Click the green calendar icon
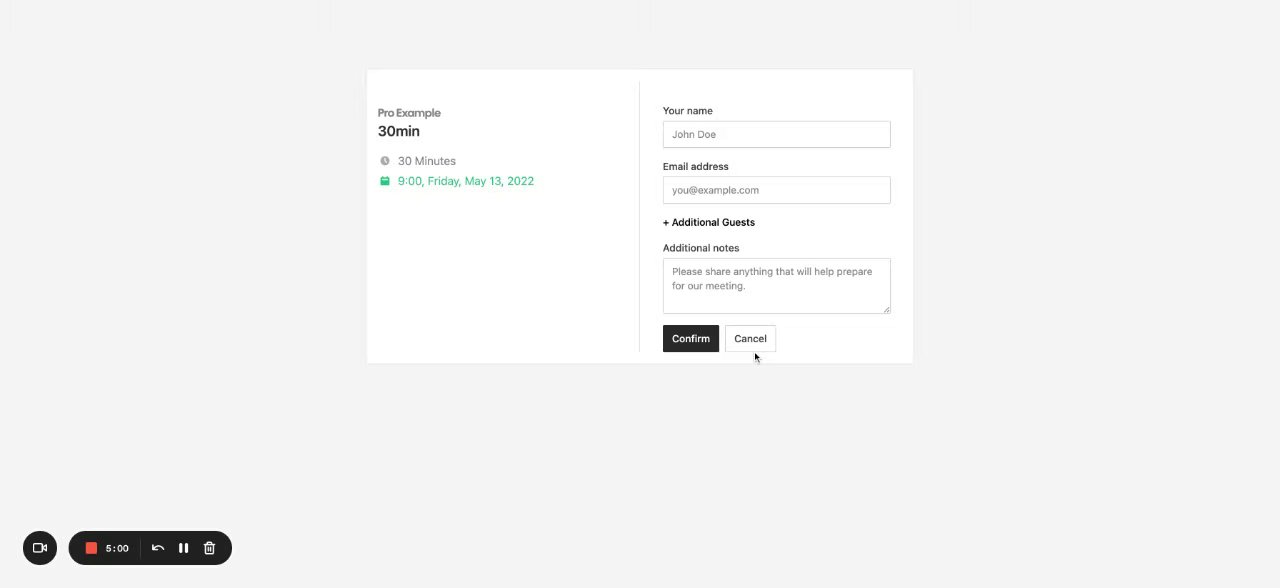This screenshot has height=588, width=1280. point(385,181)
